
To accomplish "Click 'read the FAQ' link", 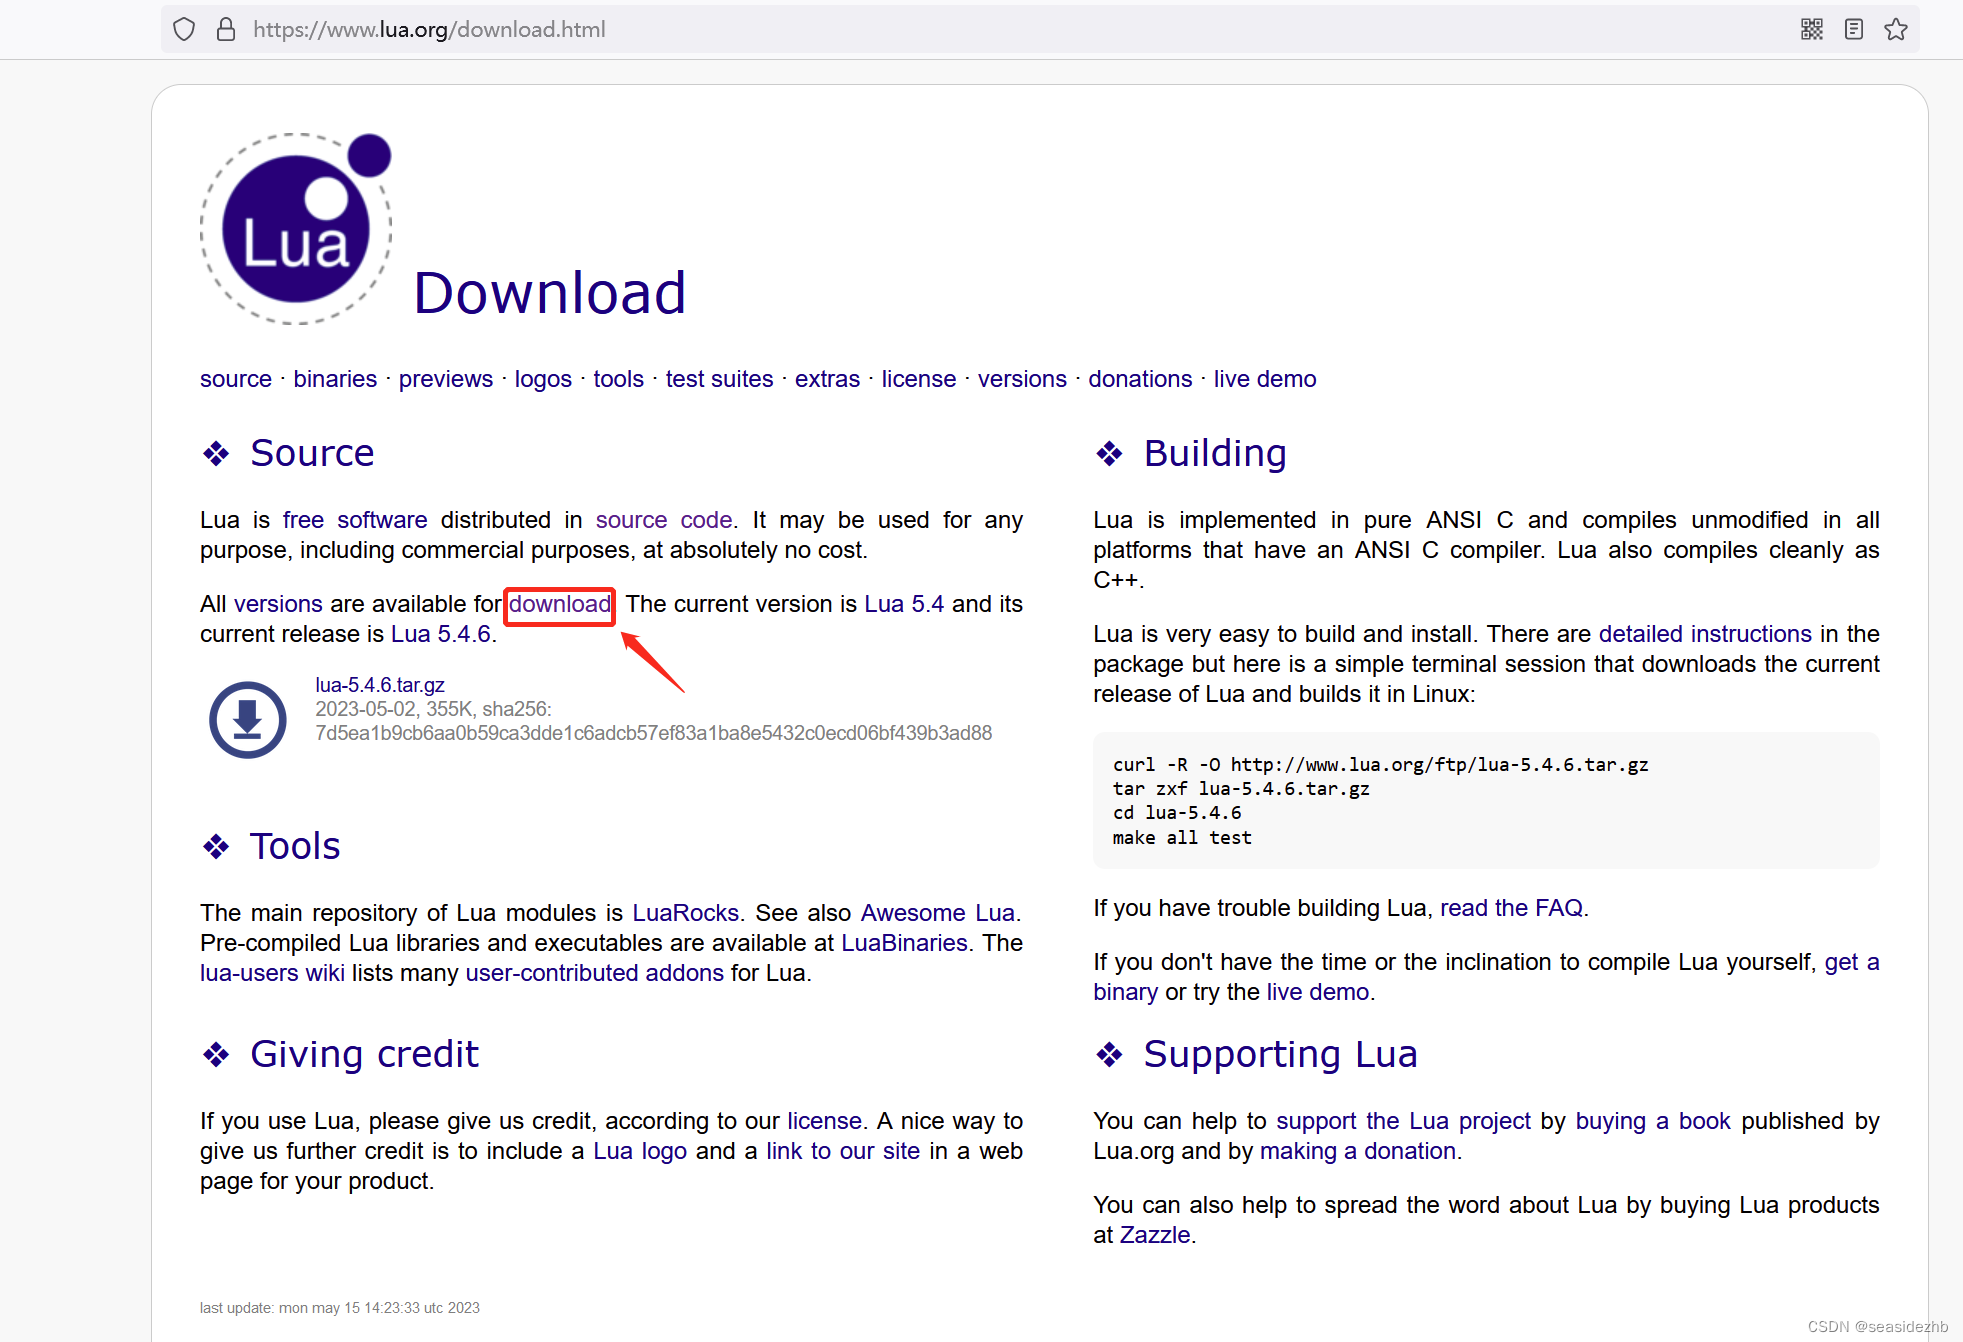I will [x=1511, y=908].
